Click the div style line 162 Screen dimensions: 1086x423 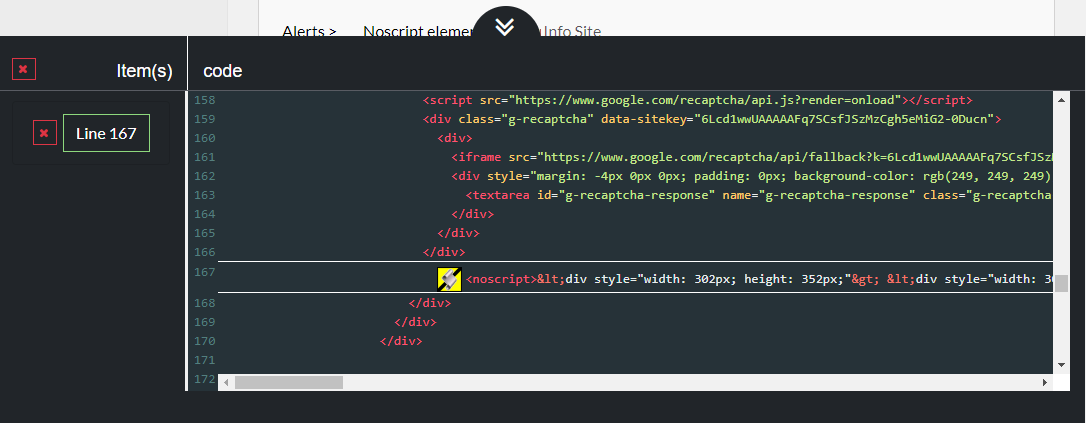pyautogui.click(x=752, y=176)
